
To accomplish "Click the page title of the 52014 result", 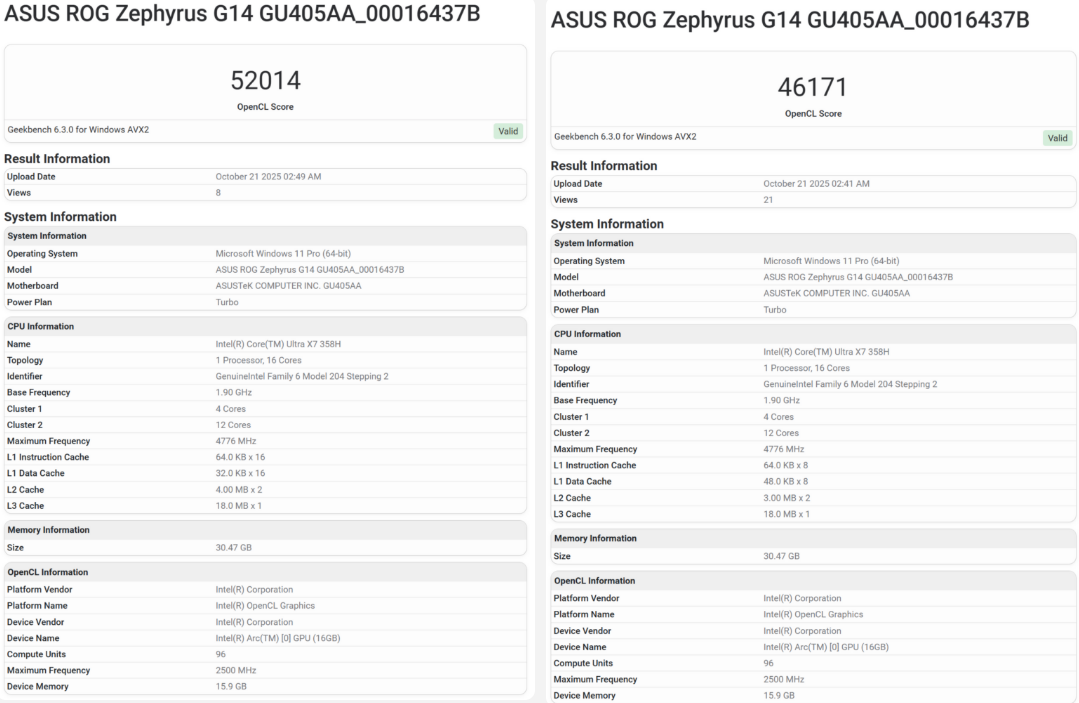I will point(242,14).
